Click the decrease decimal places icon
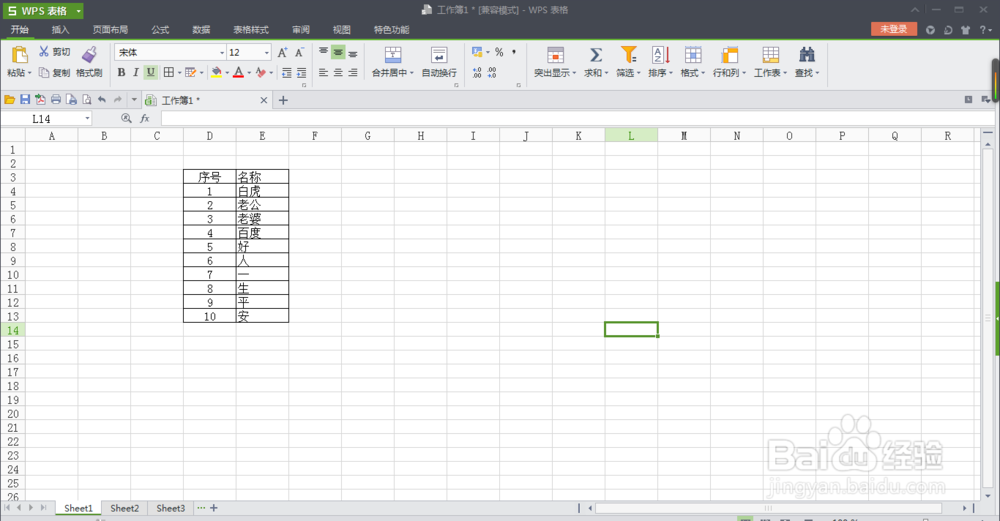This screenshot has height=521, width=1000. [x=492, y=73]
